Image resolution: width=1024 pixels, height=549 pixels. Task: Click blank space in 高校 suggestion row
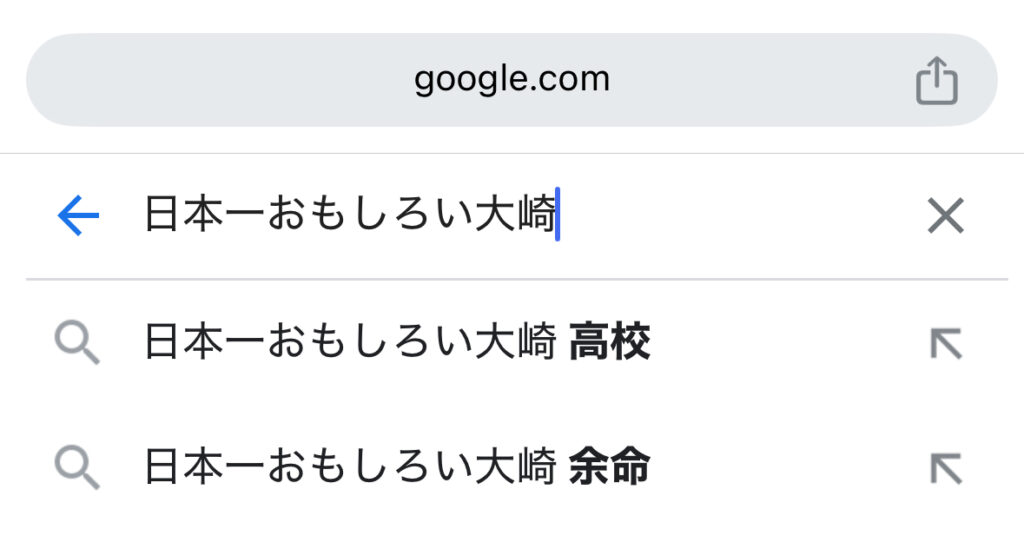(x=784, y=341)
